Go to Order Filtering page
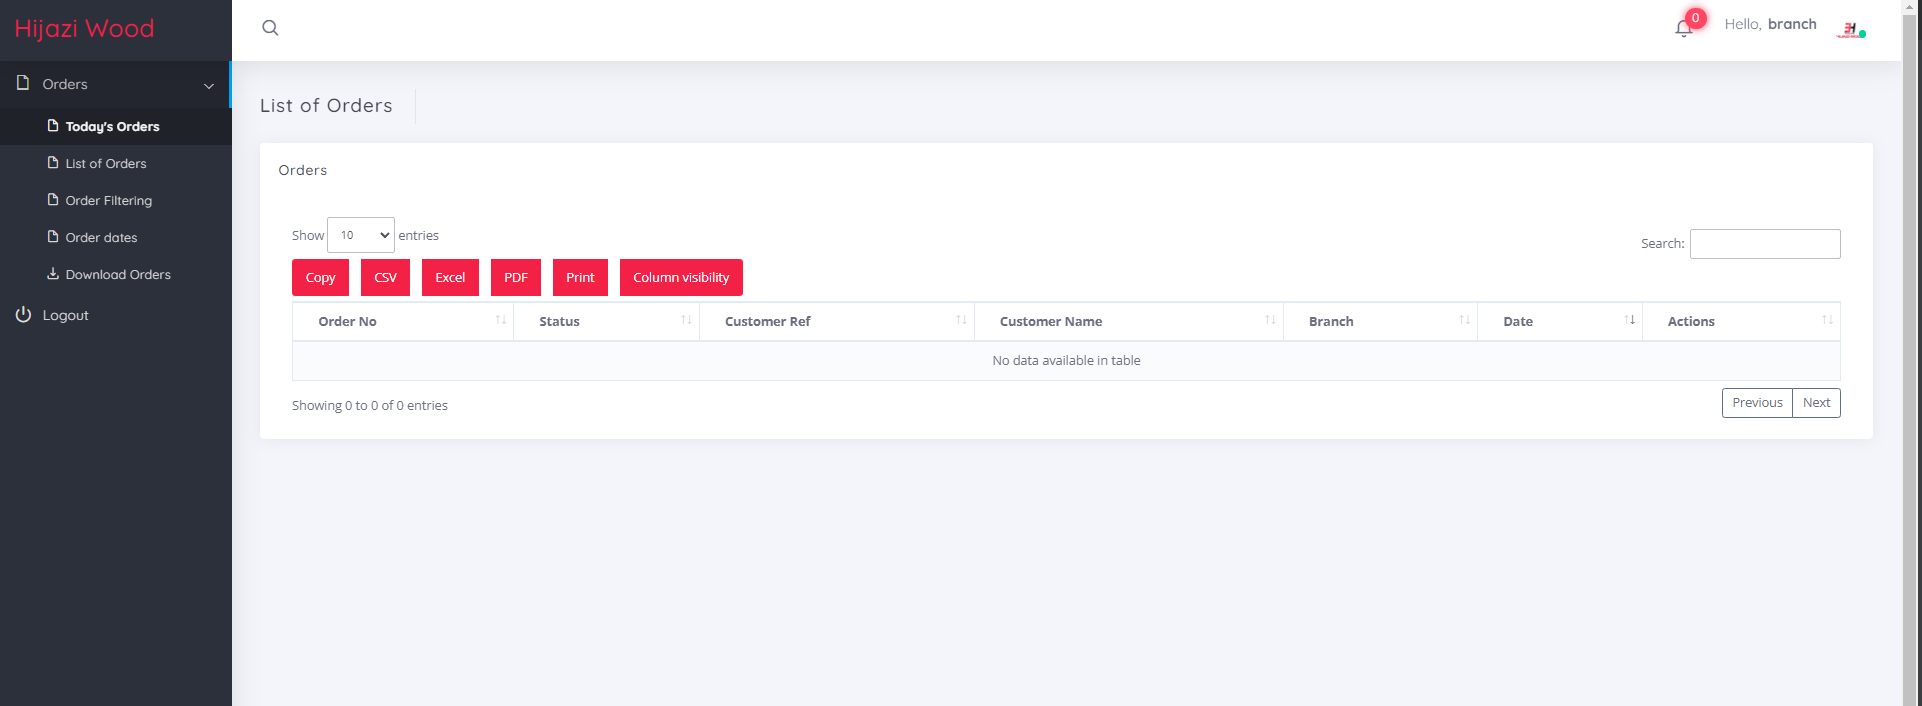This screenshot has height=706, width=1922. tap(108, 201)
